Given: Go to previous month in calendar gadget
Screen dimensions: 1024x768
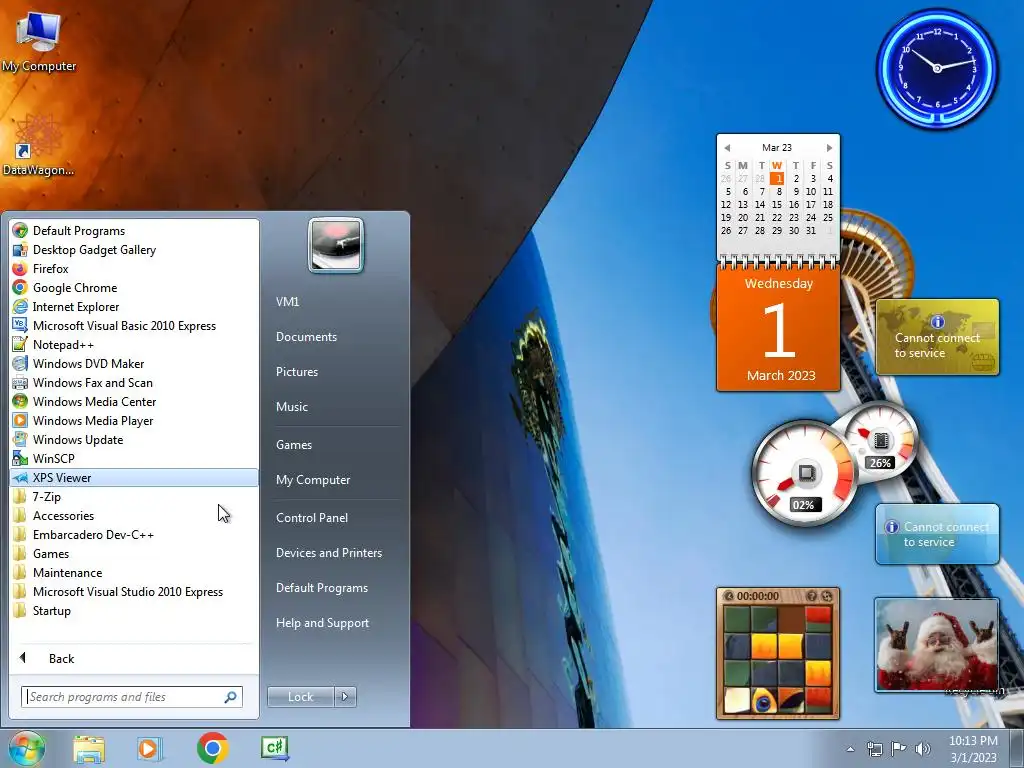Looking at the screenshot, I should pyautogui.click(x=727, y=148).
